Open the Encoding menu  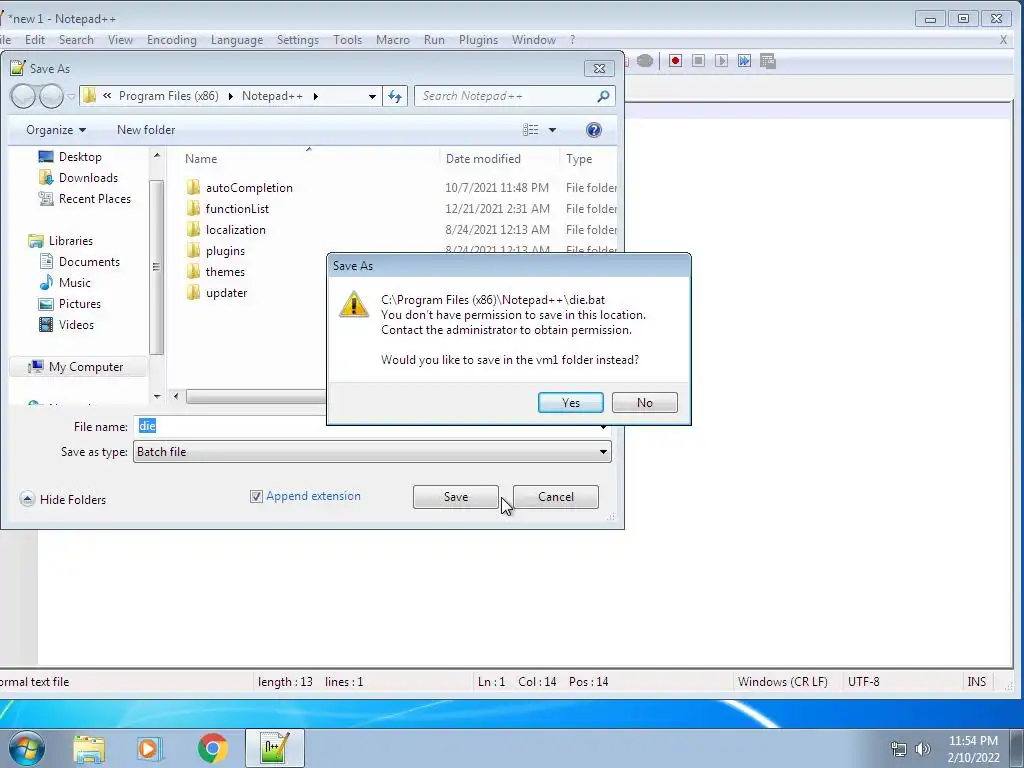click(172, 40)
